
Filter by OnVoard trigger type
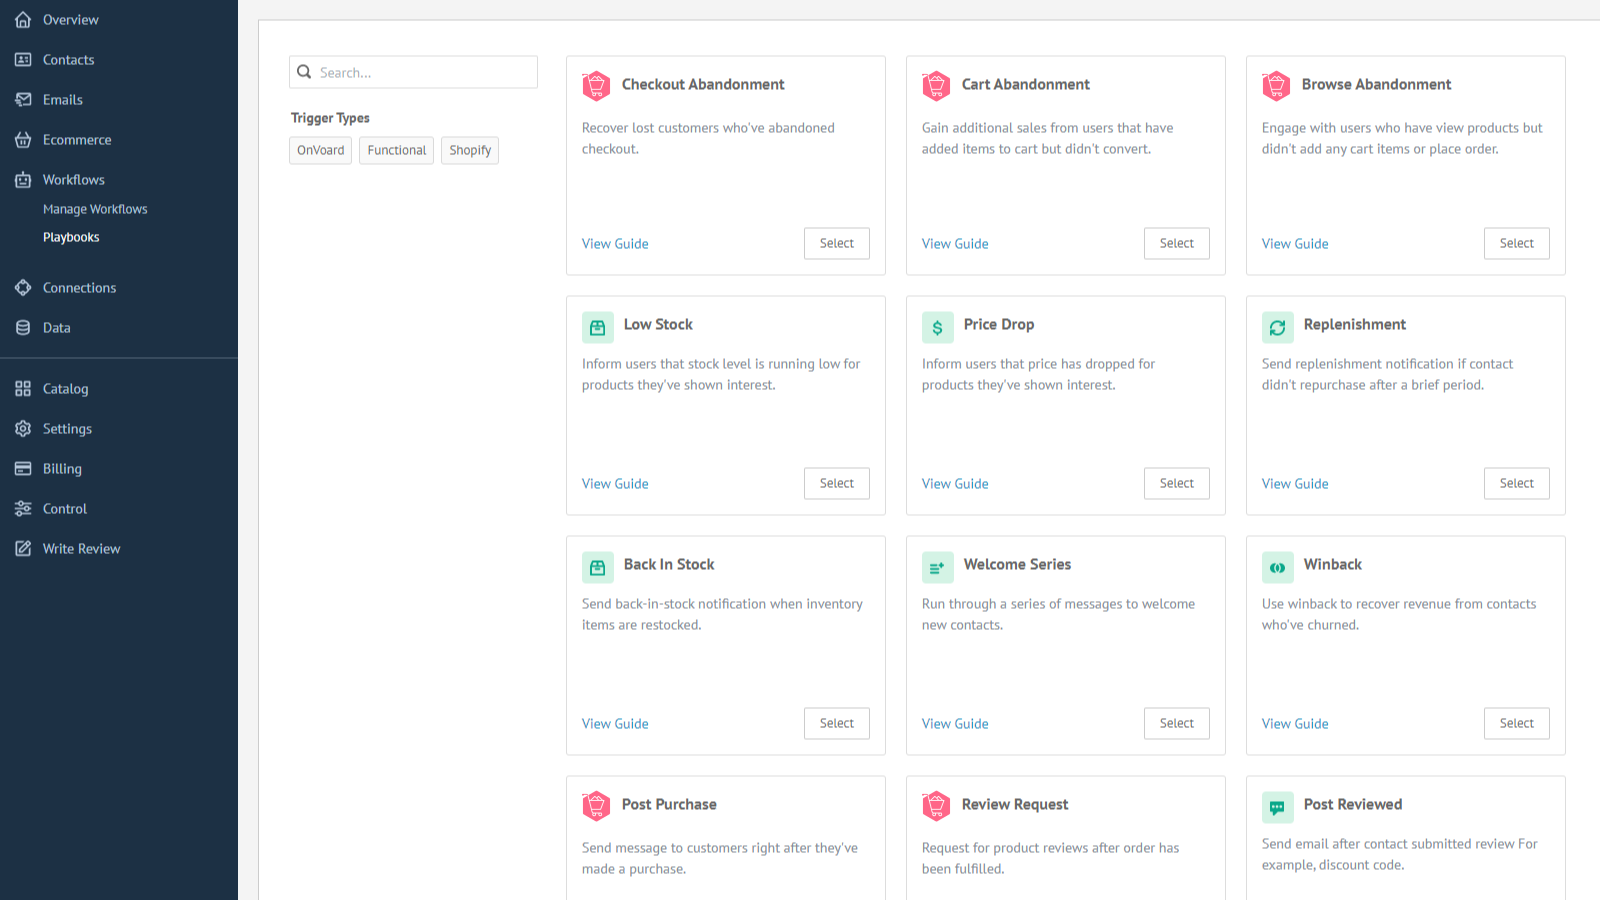coord(320,150)
